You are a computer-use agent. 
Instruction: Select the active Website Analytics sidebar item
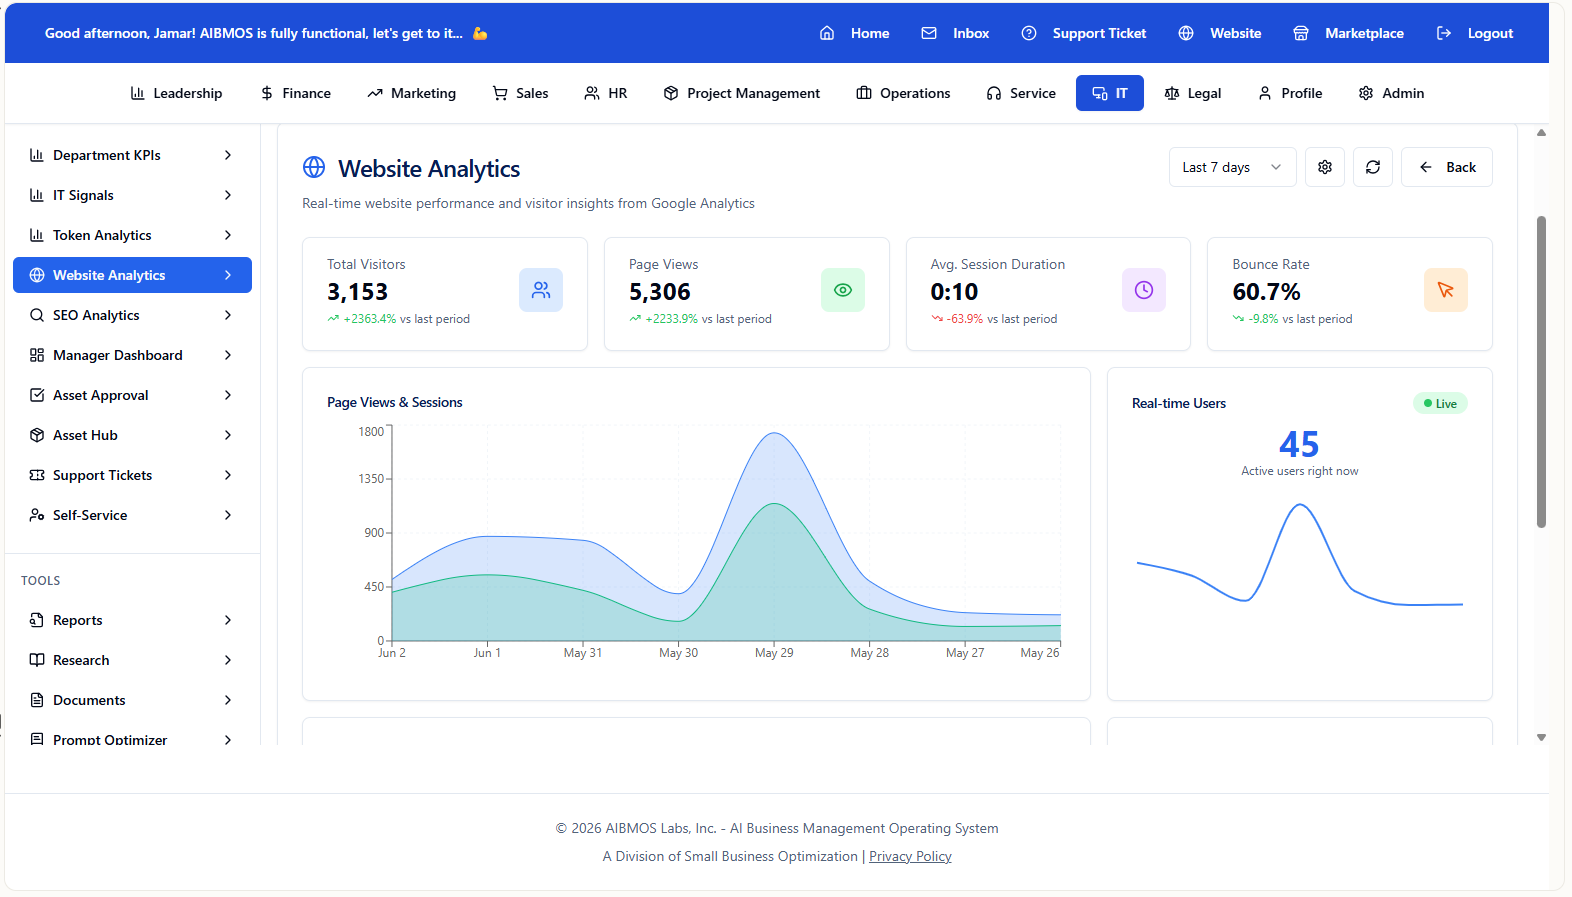132,275
